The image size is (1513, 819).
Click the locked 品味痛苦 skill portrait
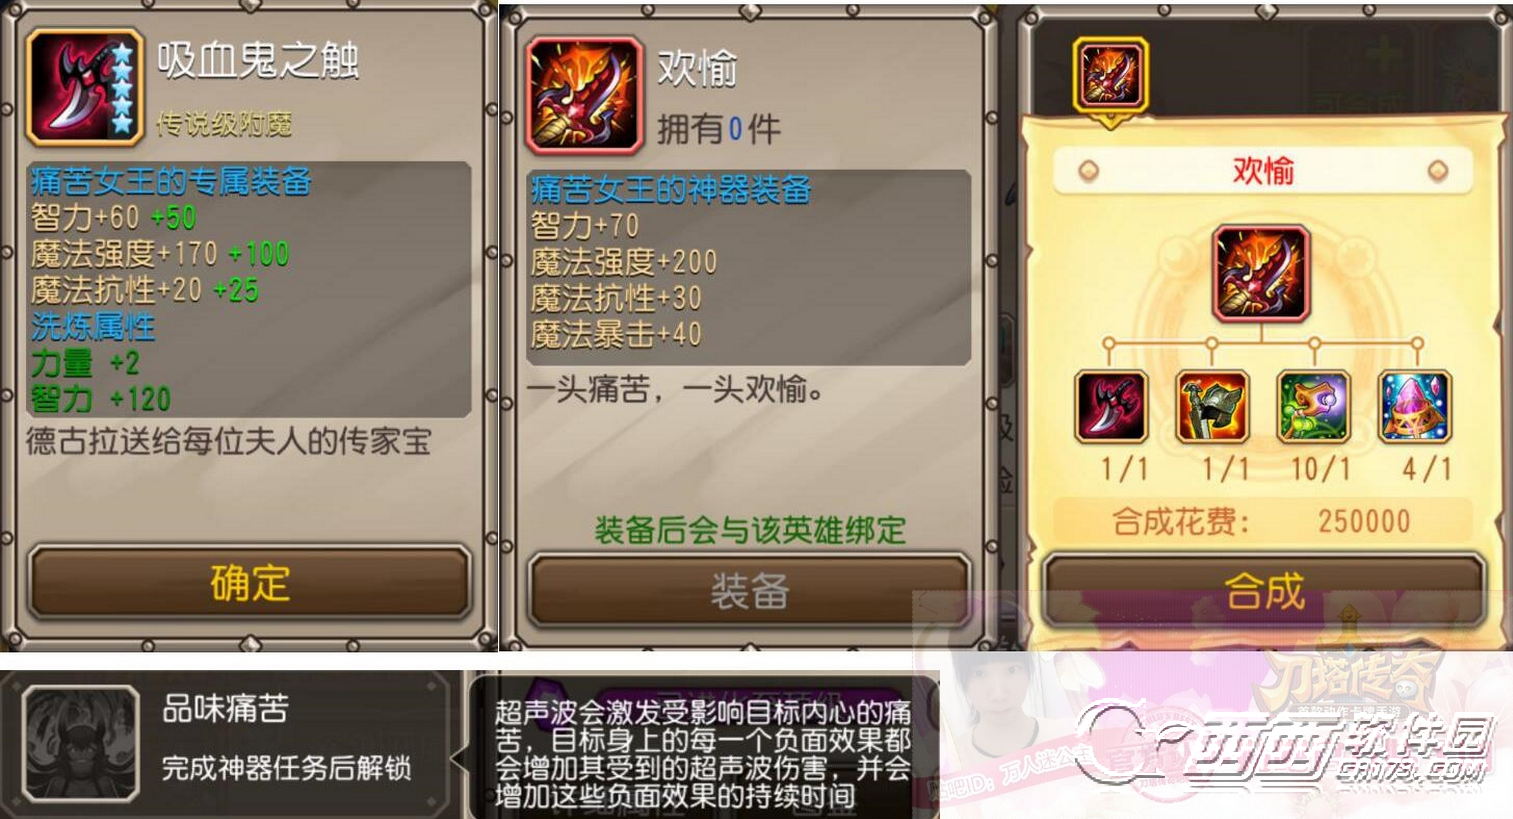(x=80, y=742)
